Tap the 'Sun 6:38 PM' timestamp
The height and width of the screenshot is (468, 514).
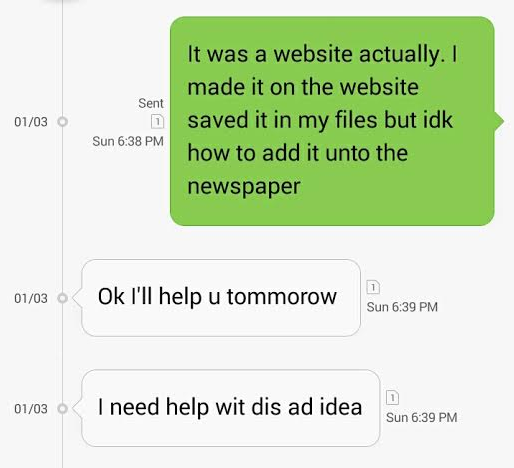point(128,141)
